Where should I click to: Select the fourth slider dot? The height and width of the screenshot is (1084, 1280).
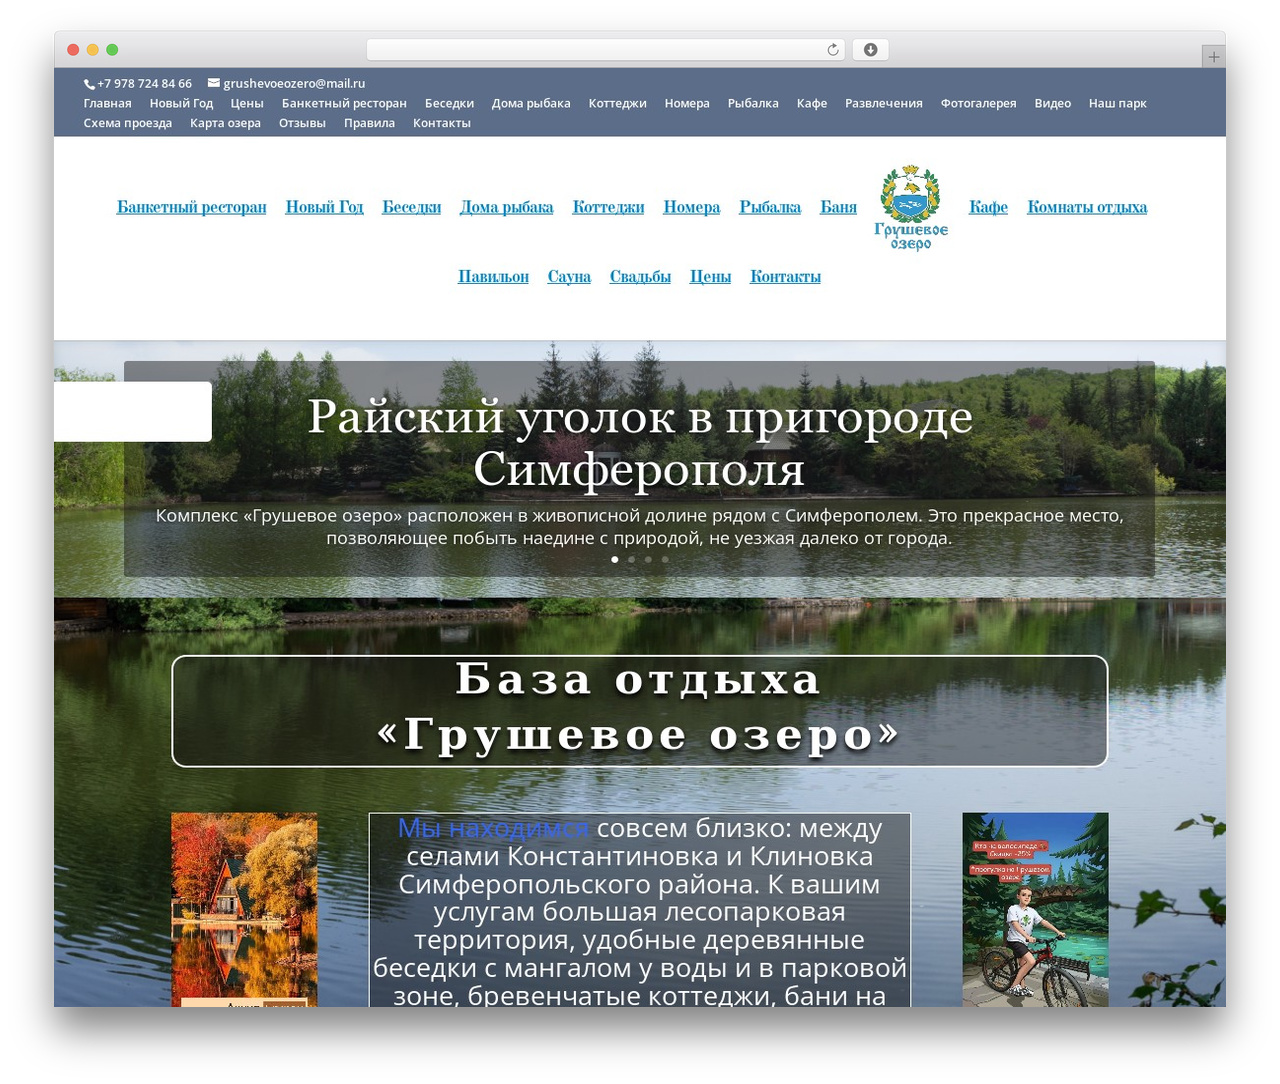(x=665, y=559)
